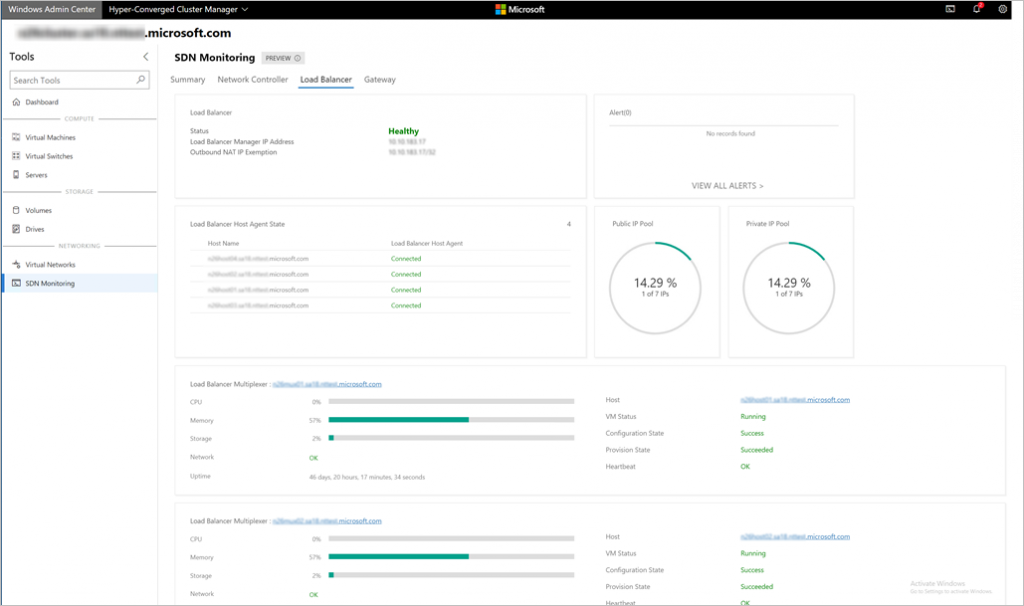Viewport: 1024px width, 606px height.
Task: Click the Public IP Pool usage ring
Action: (655, 288)
